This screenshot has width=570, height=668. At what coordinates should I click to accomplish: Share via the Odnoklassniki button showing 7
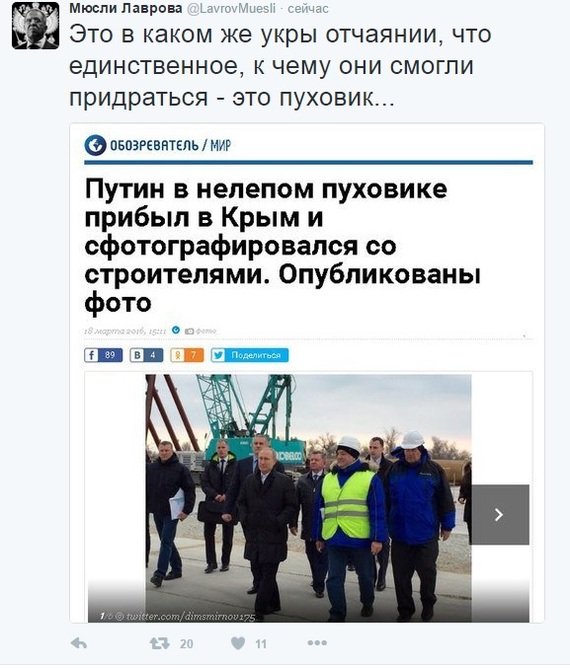click(187, 355)
